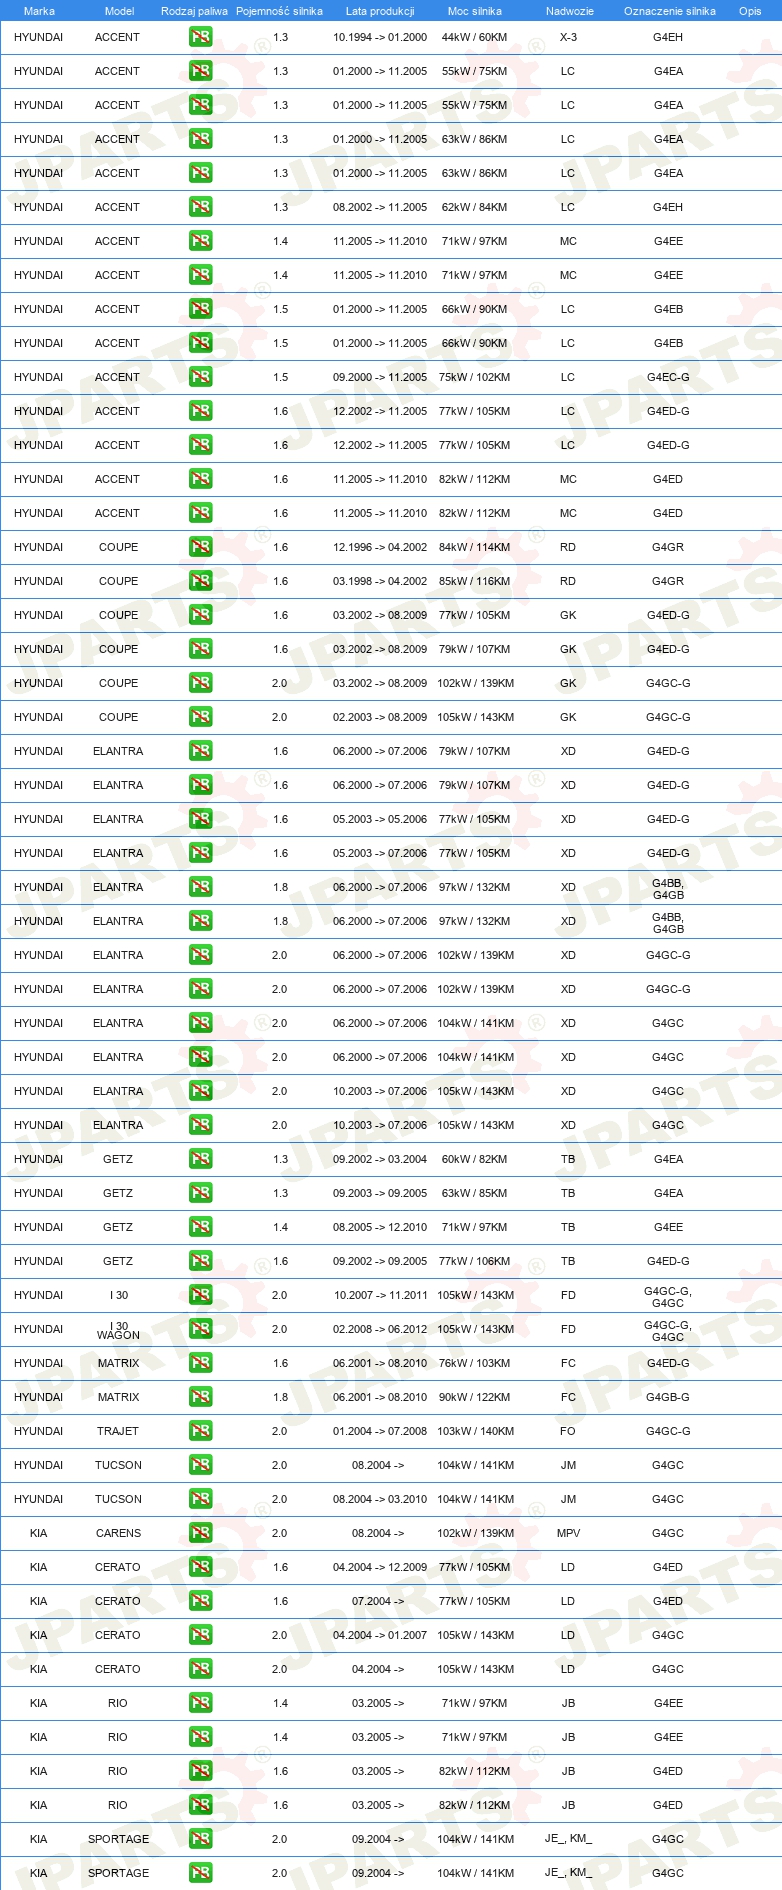Viewport: 782px width, 1890px height.
Task: Select the 103kW / 140KM power cell
Action: (475, 1431)
